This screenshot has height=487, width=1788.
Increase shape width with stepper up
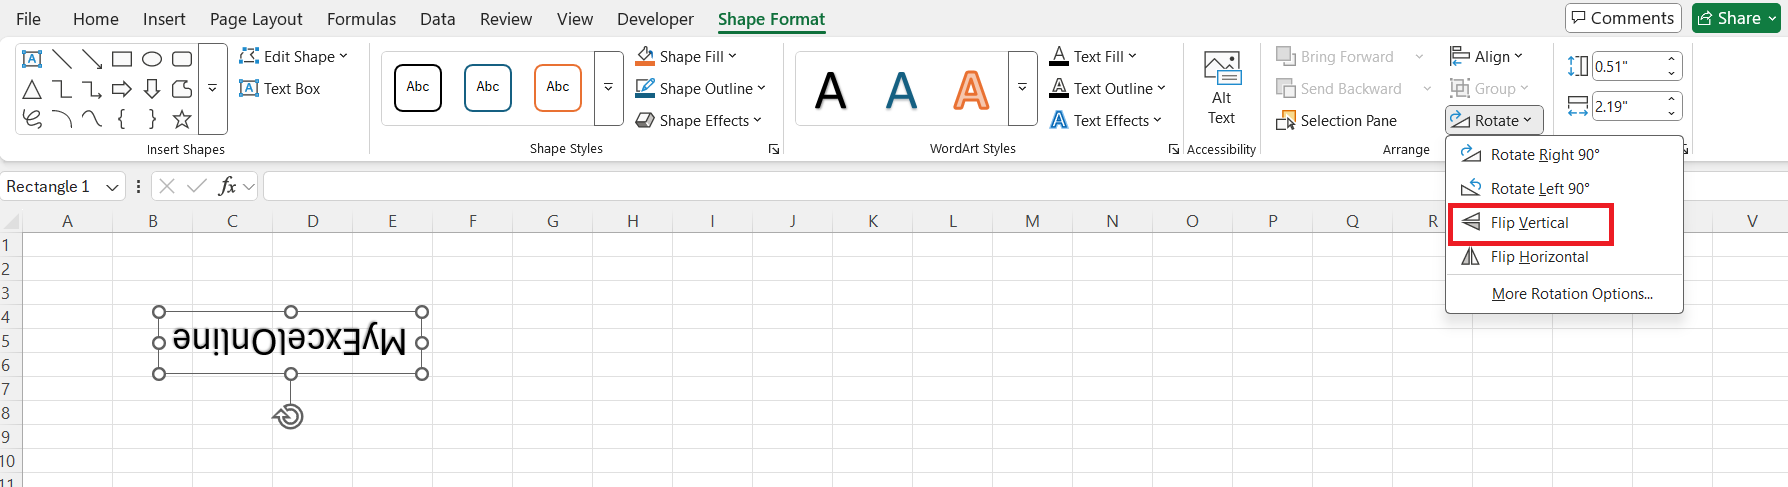click(1671, 99)
